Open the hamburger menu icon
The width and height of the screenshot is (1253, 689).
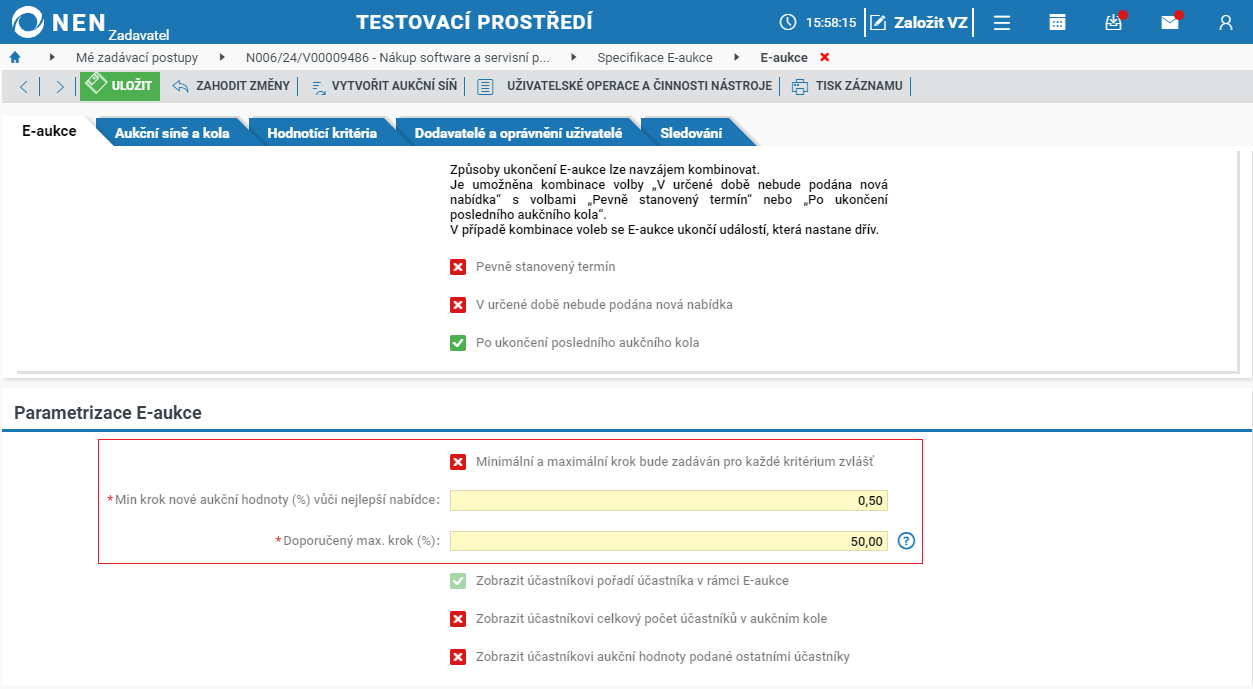click(x=1002, y=22)
